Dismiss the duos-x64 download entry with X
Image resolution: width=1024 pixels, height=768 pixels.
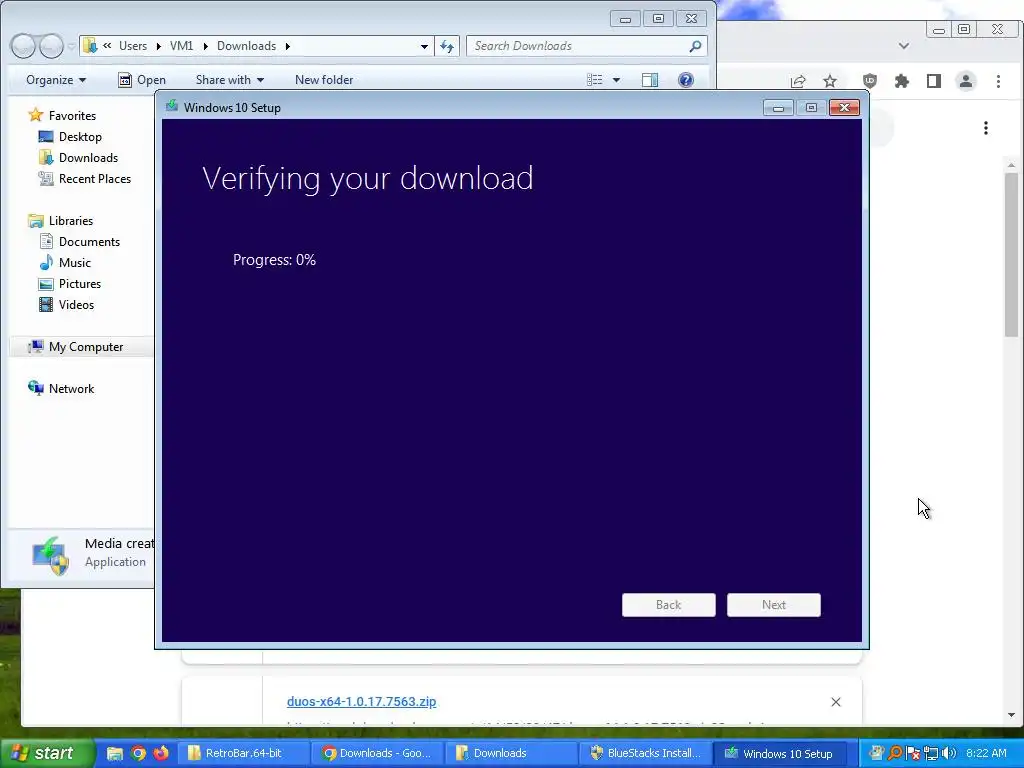point(835,702)
